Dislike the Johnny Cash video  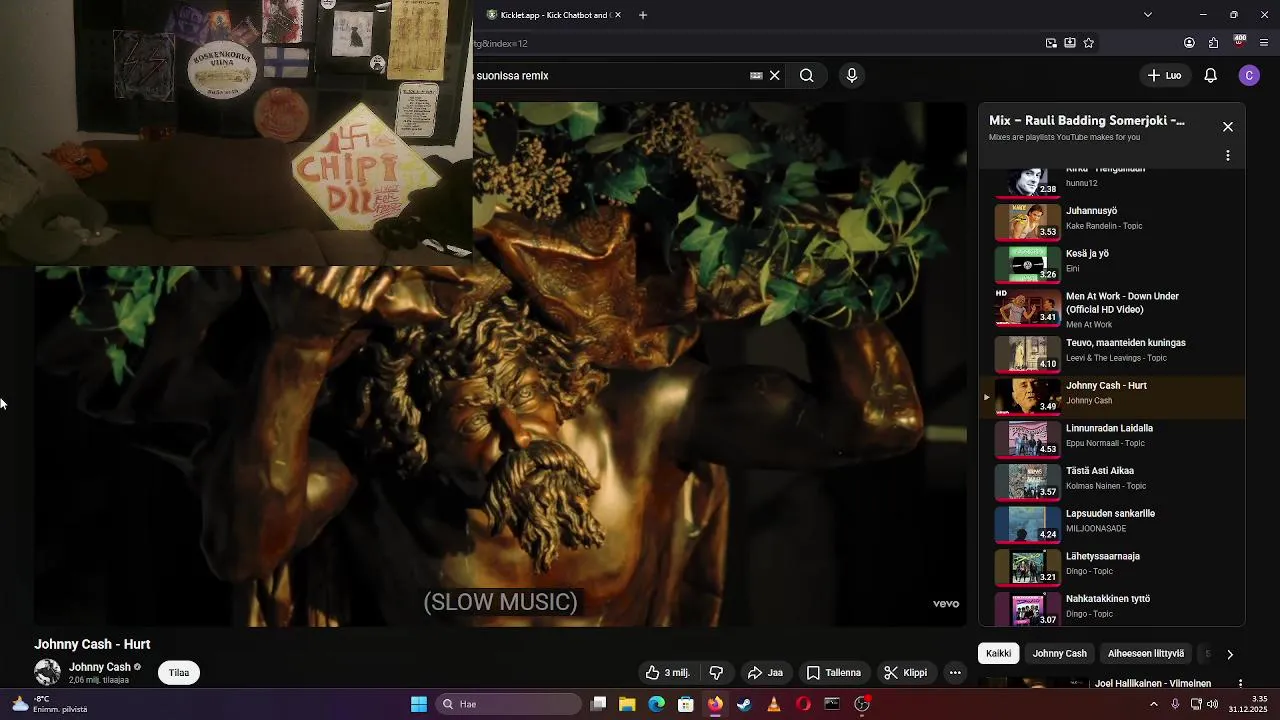pyautogui.click(x=716, y=673)
